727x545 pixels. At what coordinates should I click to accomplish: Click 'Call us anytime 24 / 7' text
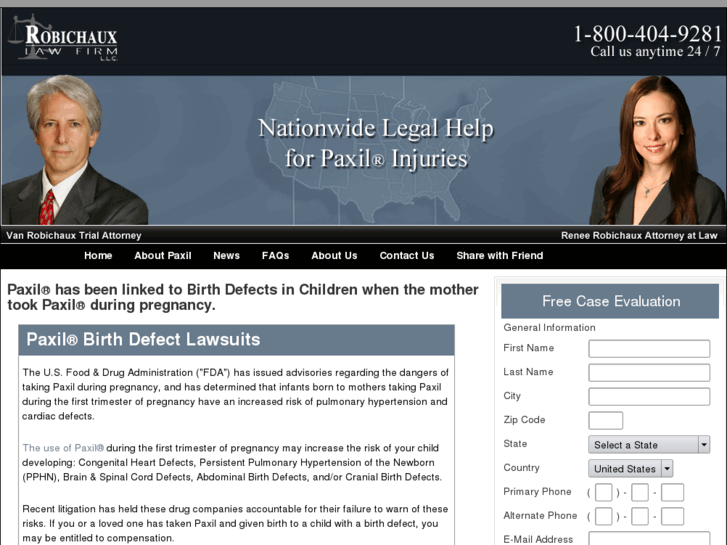[x=655, y=51]
